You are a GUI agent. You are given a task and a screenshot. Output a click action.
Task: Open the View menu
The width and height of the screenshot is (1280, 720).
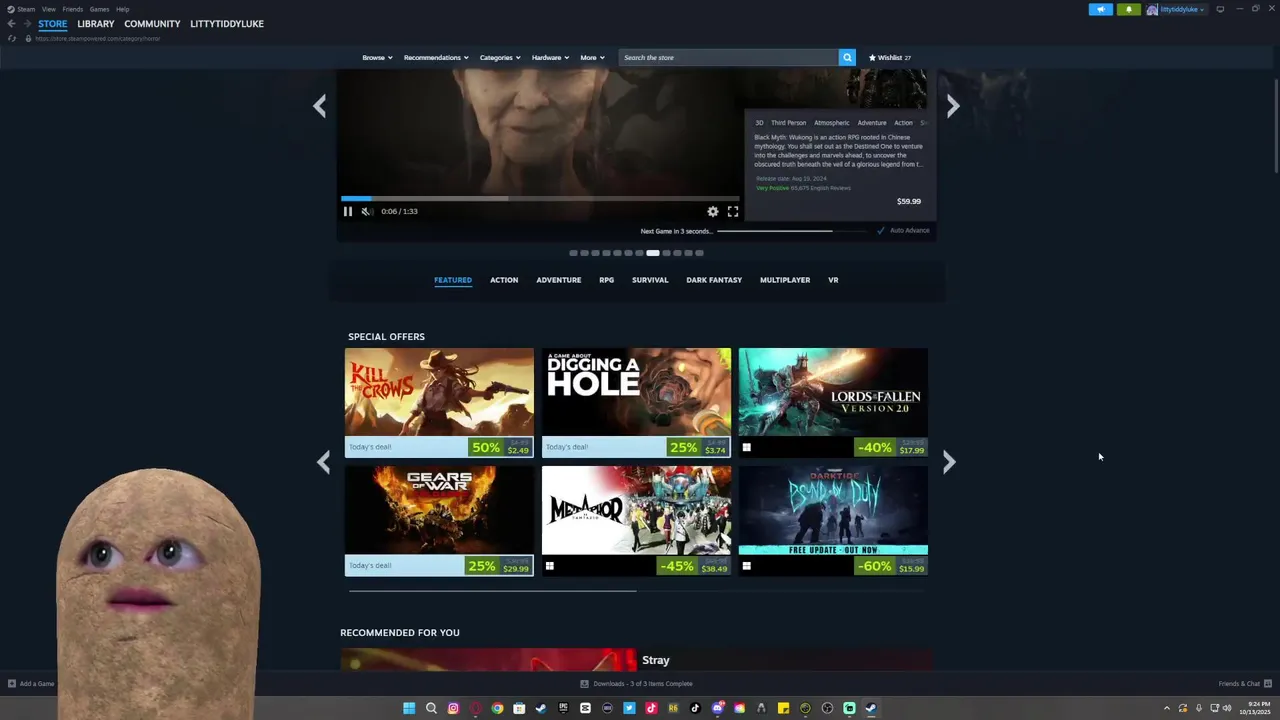pos(48,9)
